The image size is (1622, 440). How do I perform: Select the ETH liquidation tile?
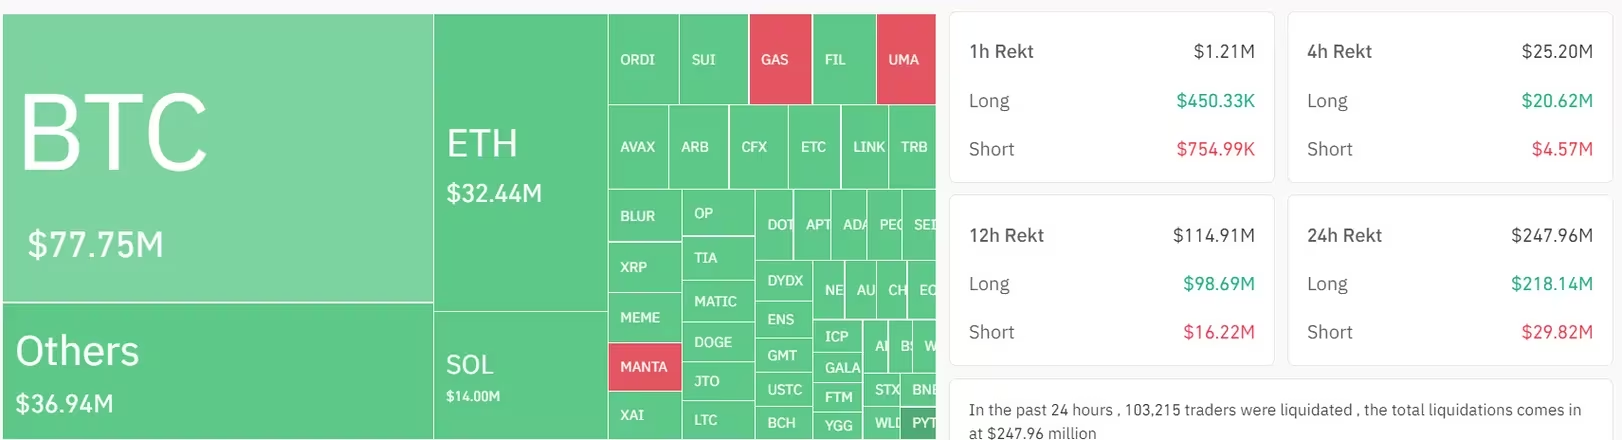[520, 163]
